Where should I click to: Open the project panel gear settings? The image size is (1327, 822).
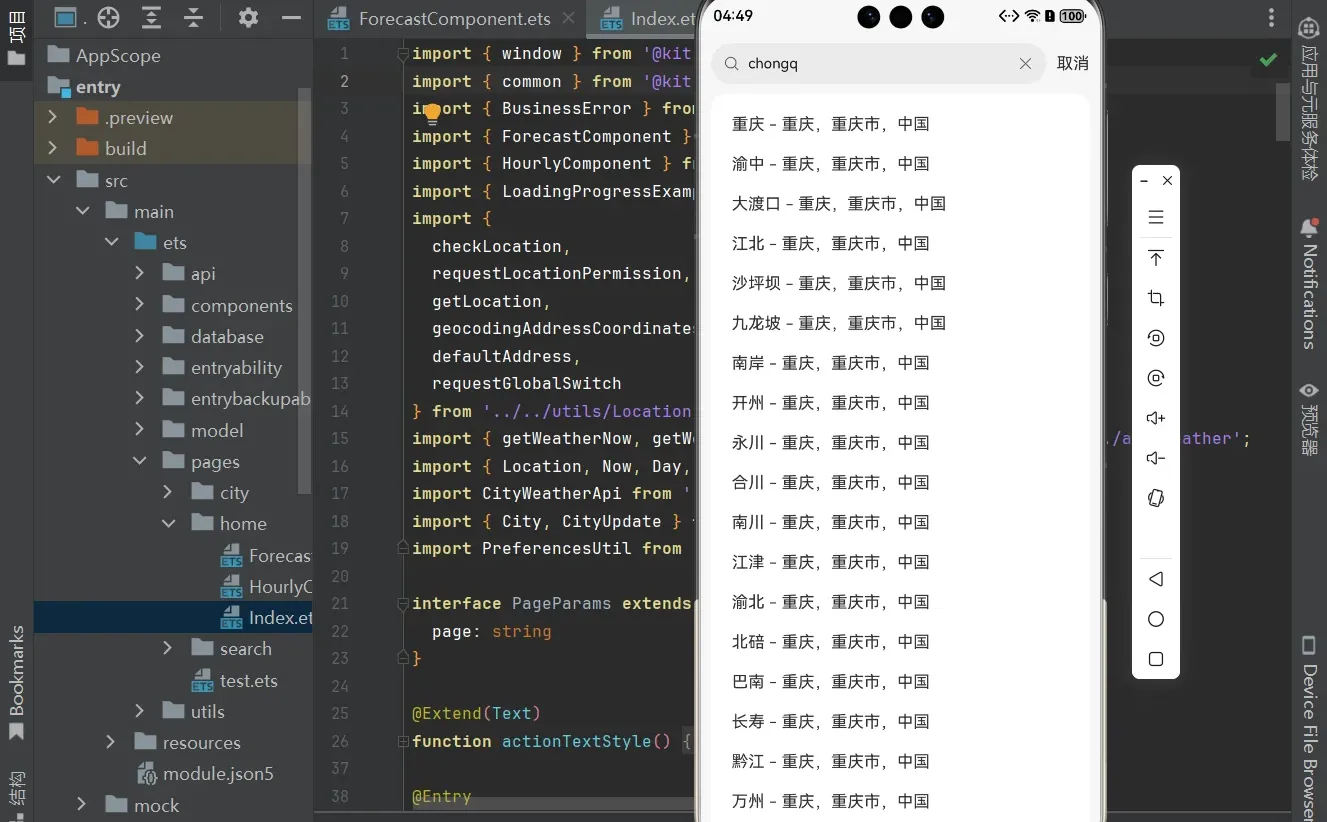248,17
